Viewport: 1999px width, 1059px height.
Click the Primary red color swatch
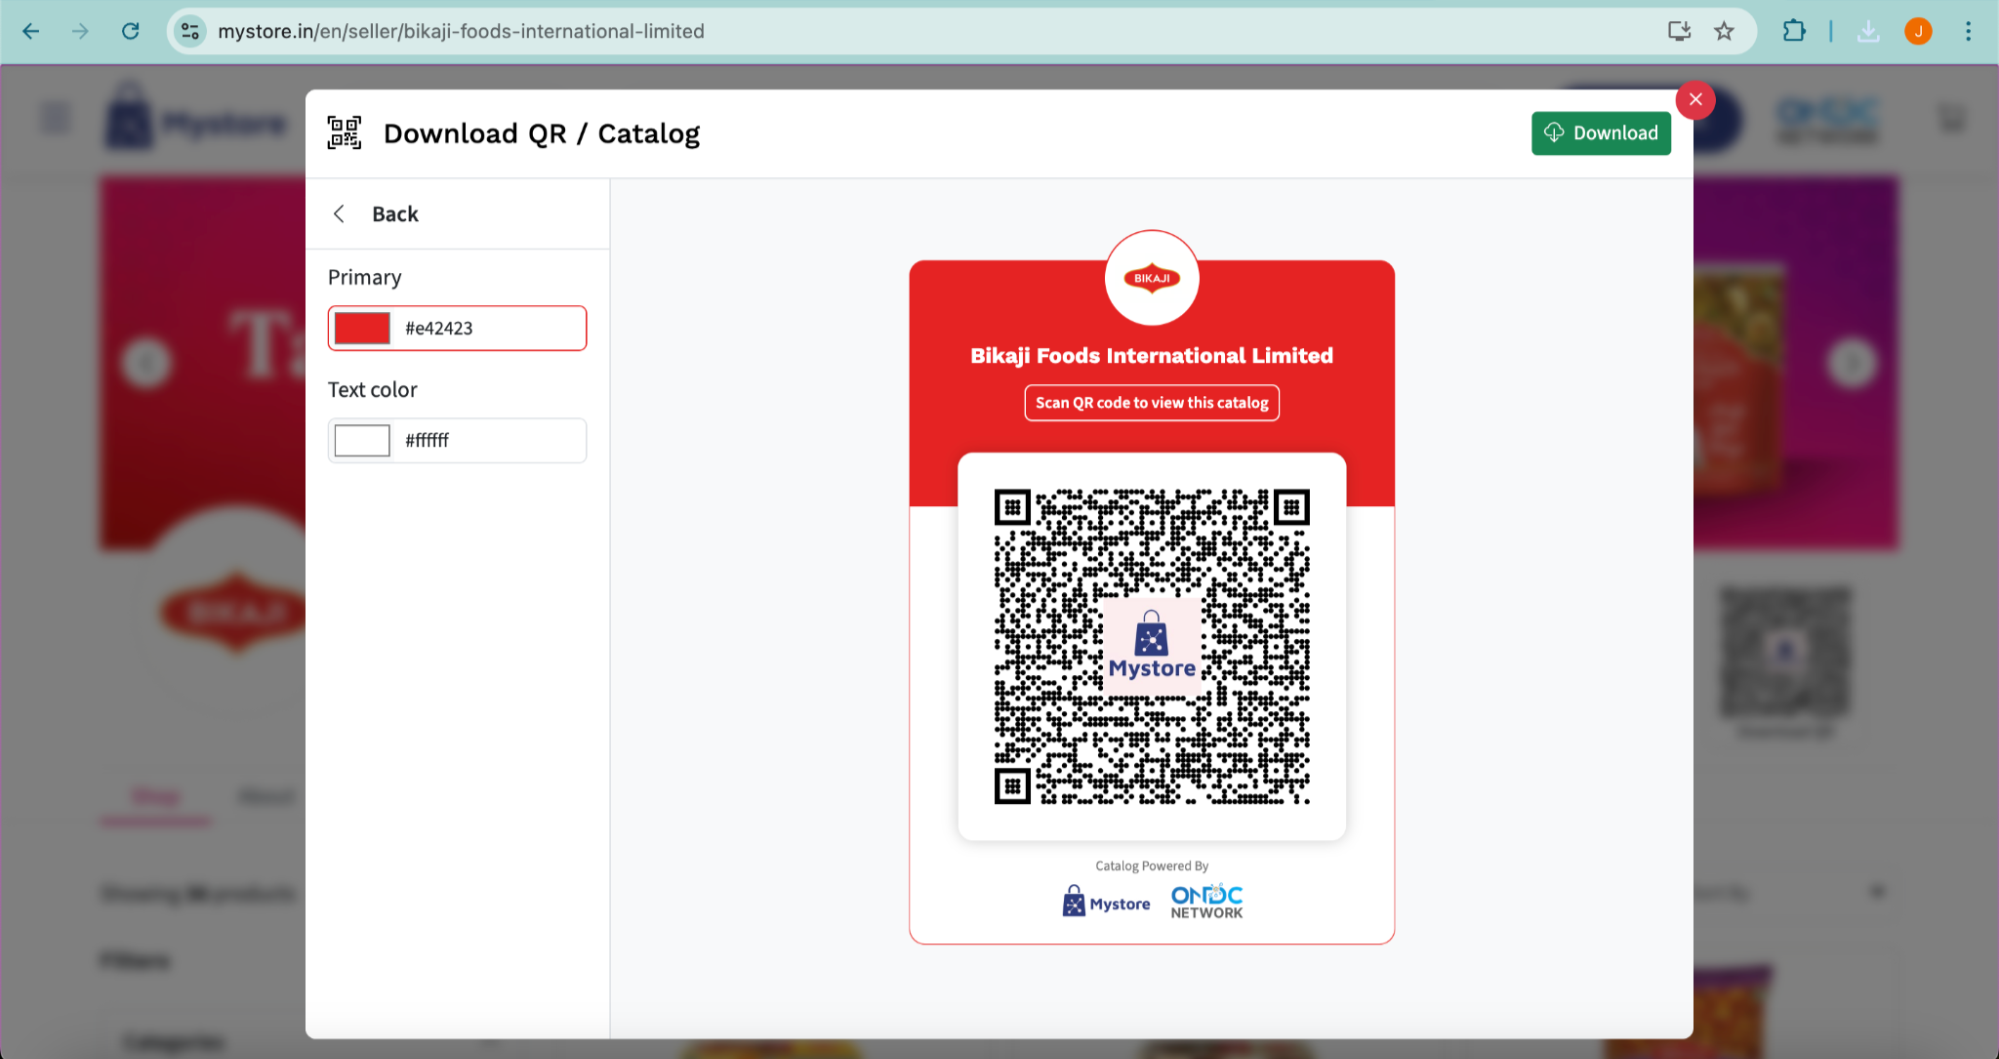(x=362, y=328)
